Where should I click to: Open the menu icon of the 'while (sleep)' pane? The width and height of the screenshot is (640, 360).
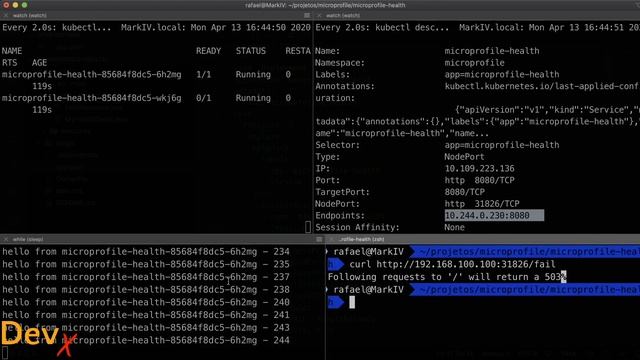pyautogui.click(x=319, y=239)
